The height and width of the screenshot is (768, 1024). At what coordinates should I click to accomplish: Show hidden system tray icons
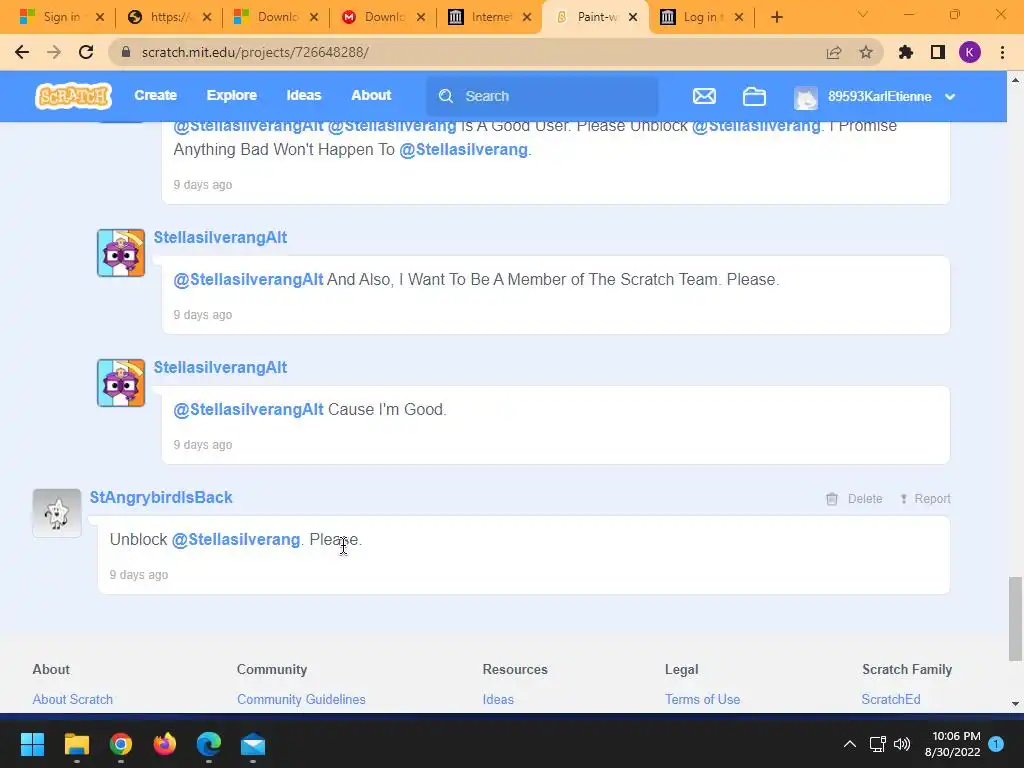point(850,744)
